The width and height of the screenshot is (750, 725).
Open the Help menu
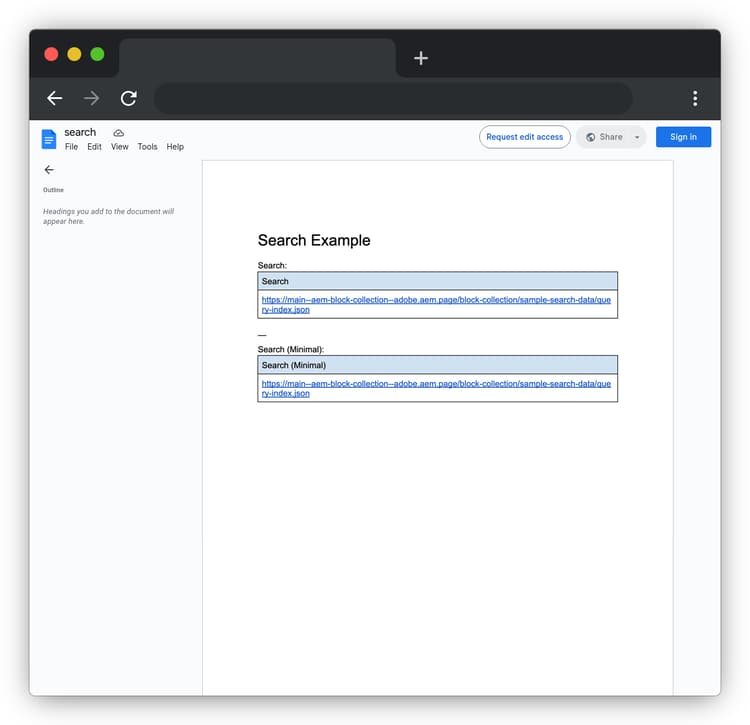point(175,147)
